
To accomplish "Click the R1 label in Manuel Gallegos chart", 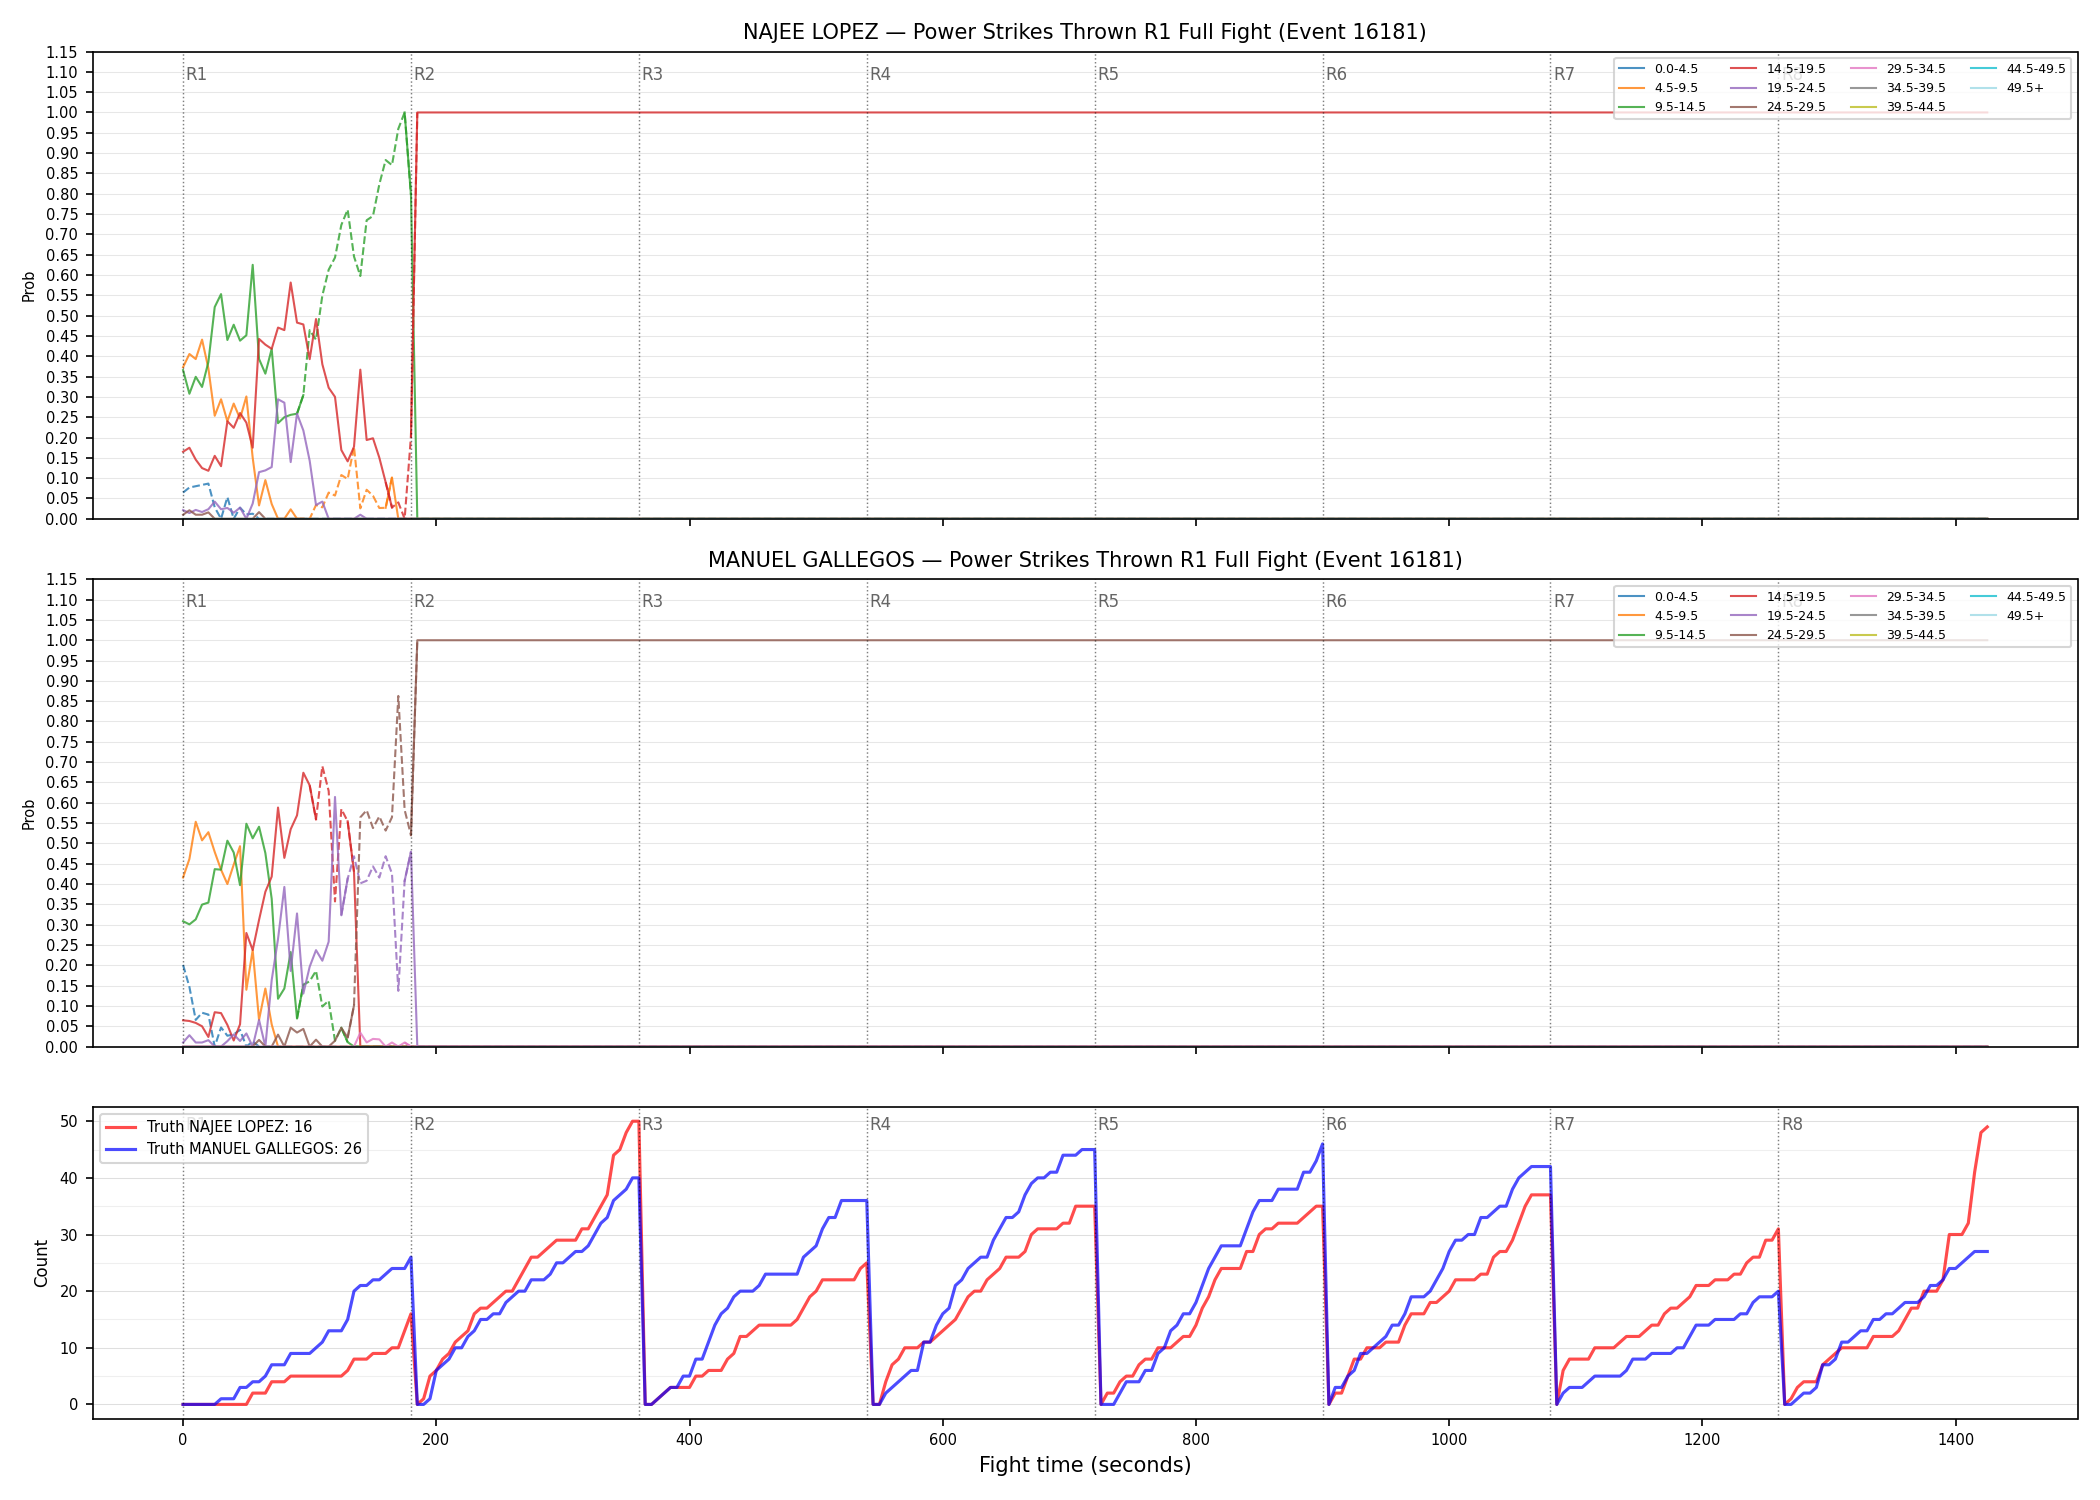I will click(x=196, y=601).
